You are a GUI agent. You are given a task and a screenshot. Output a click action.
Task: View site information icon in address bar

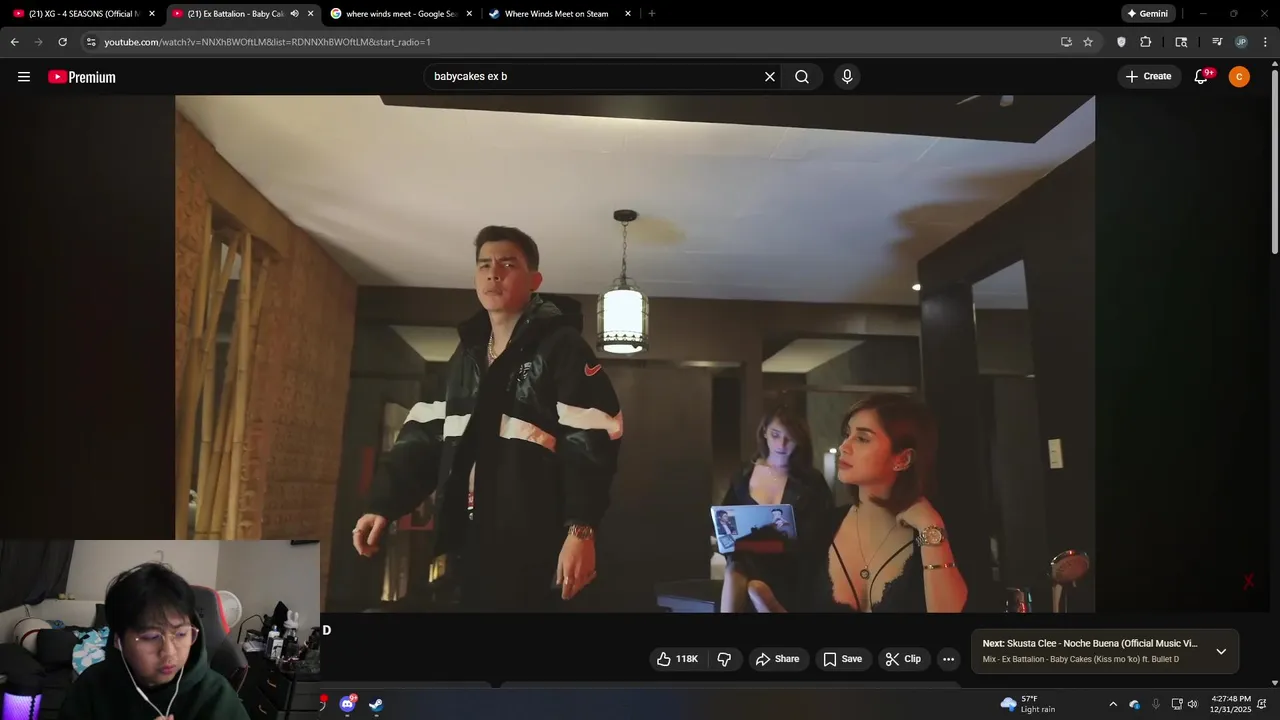point(91,42)
